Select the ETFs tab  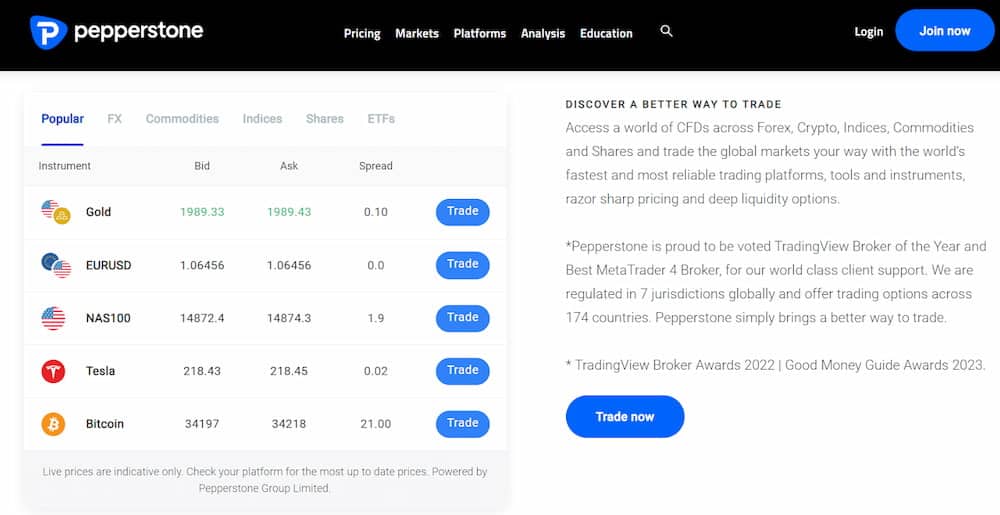point(381,118)
